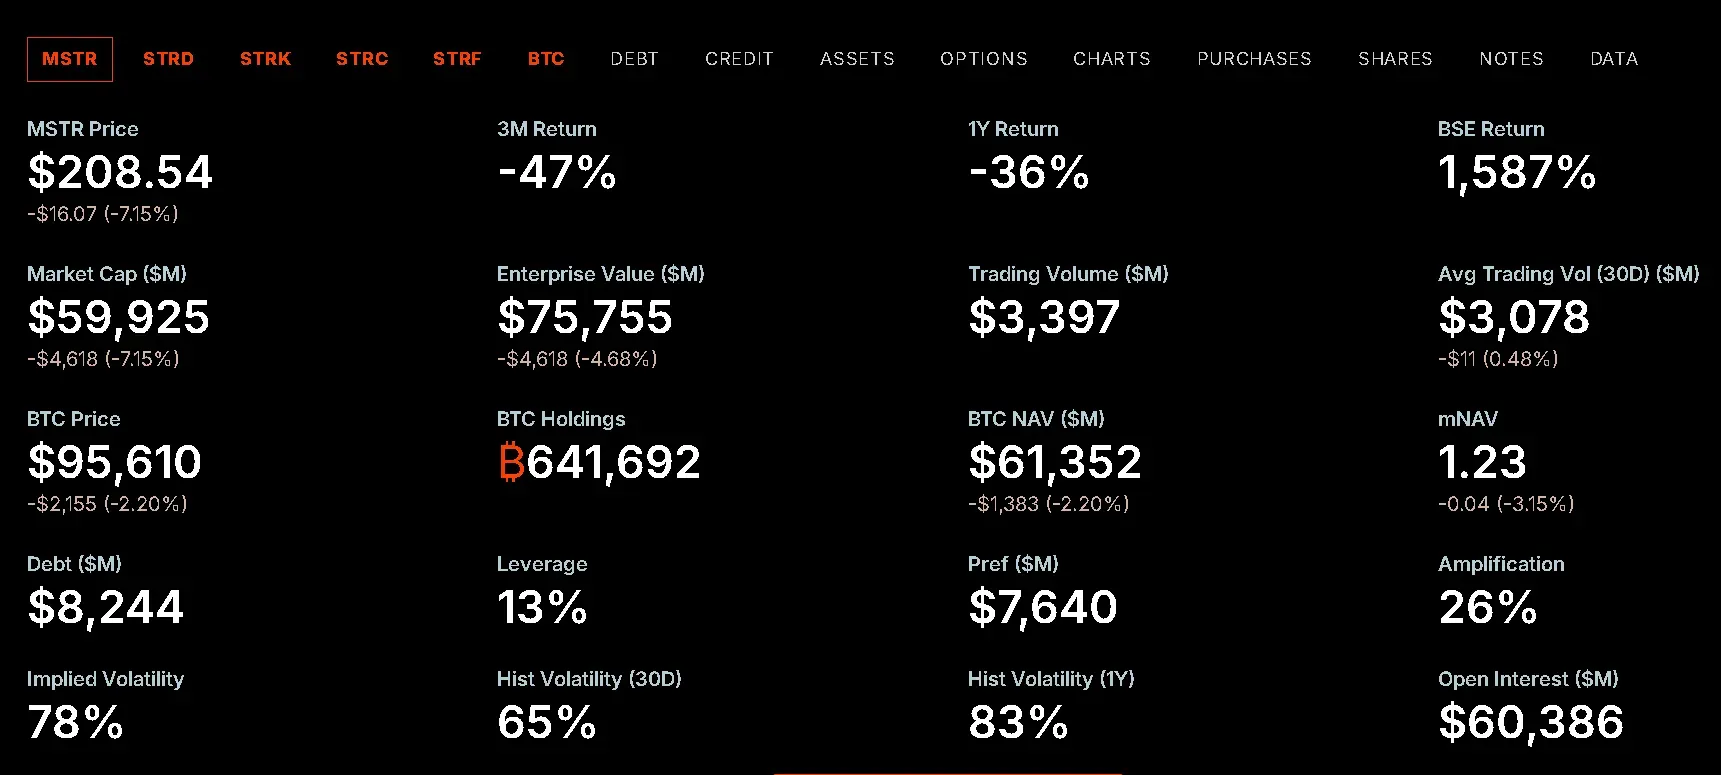The width and height of the screenshot is (1721, 775).
Task: Click the STRF tab
Action: [457, 59]
